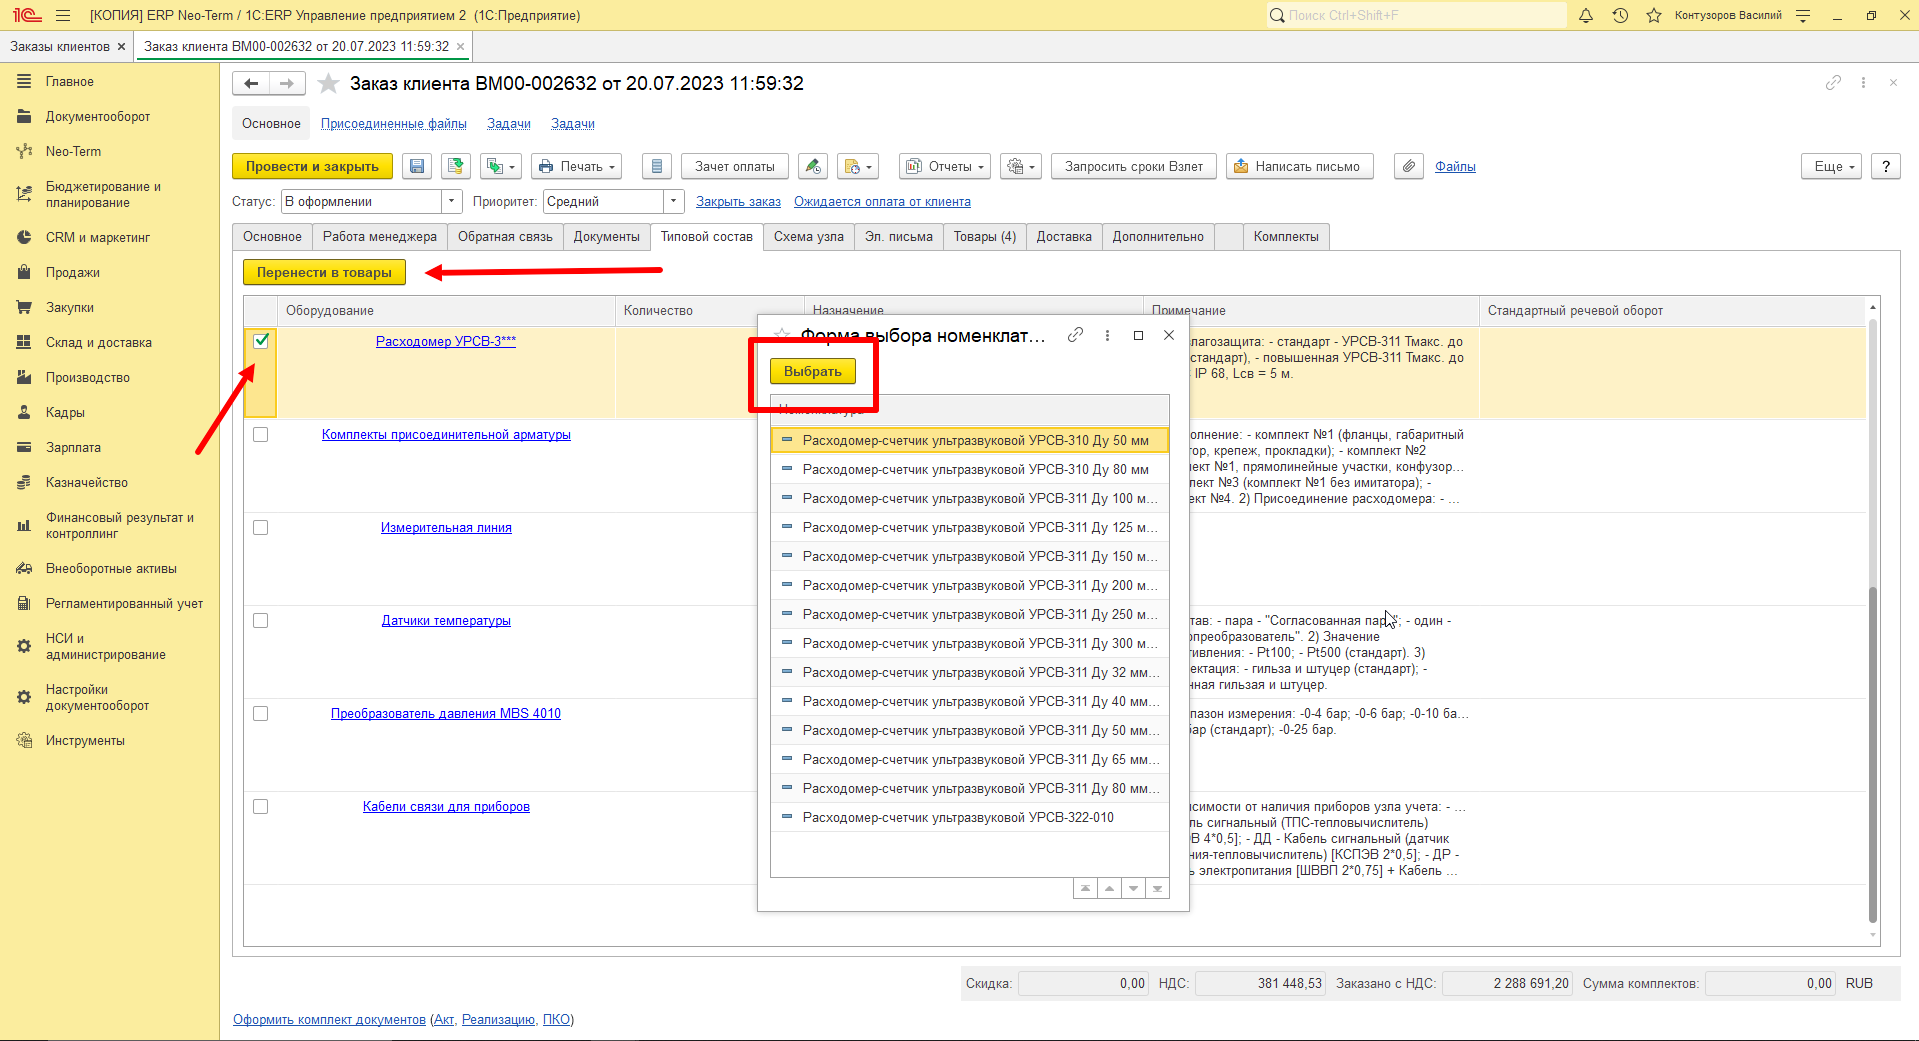Viewport: 1919px width, 1041px height.
Task: Check the Измерительная линия checkbox
Action: (261, 527)
